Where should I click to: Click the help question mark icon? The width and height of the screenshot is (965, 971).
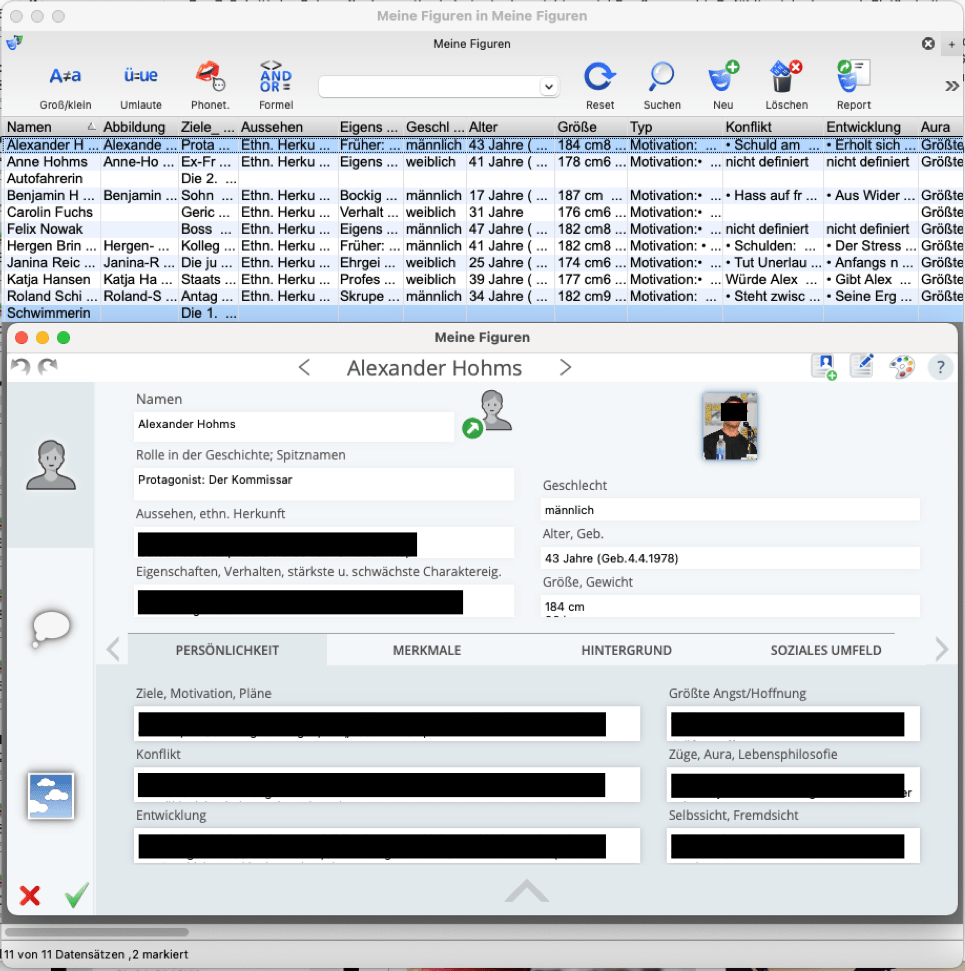pos(940,367)
